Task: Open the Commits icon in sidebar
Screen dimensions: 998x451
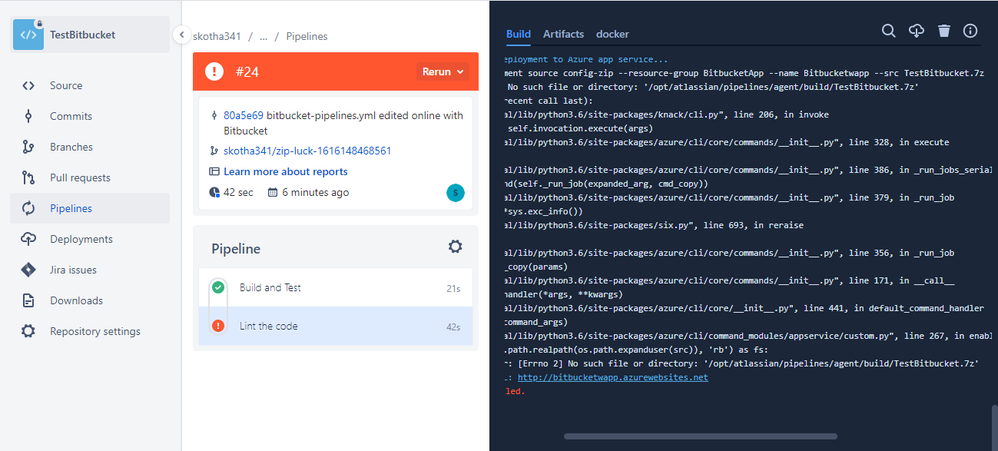Action: 28,116
